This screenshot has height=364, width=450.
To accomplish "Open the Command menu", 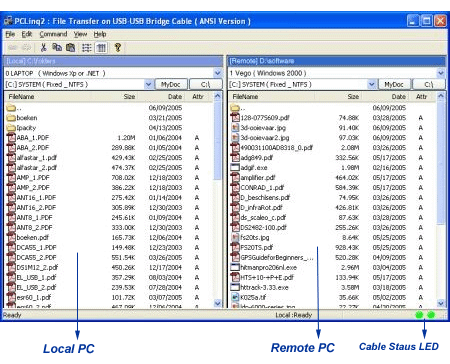I will 53,34.
